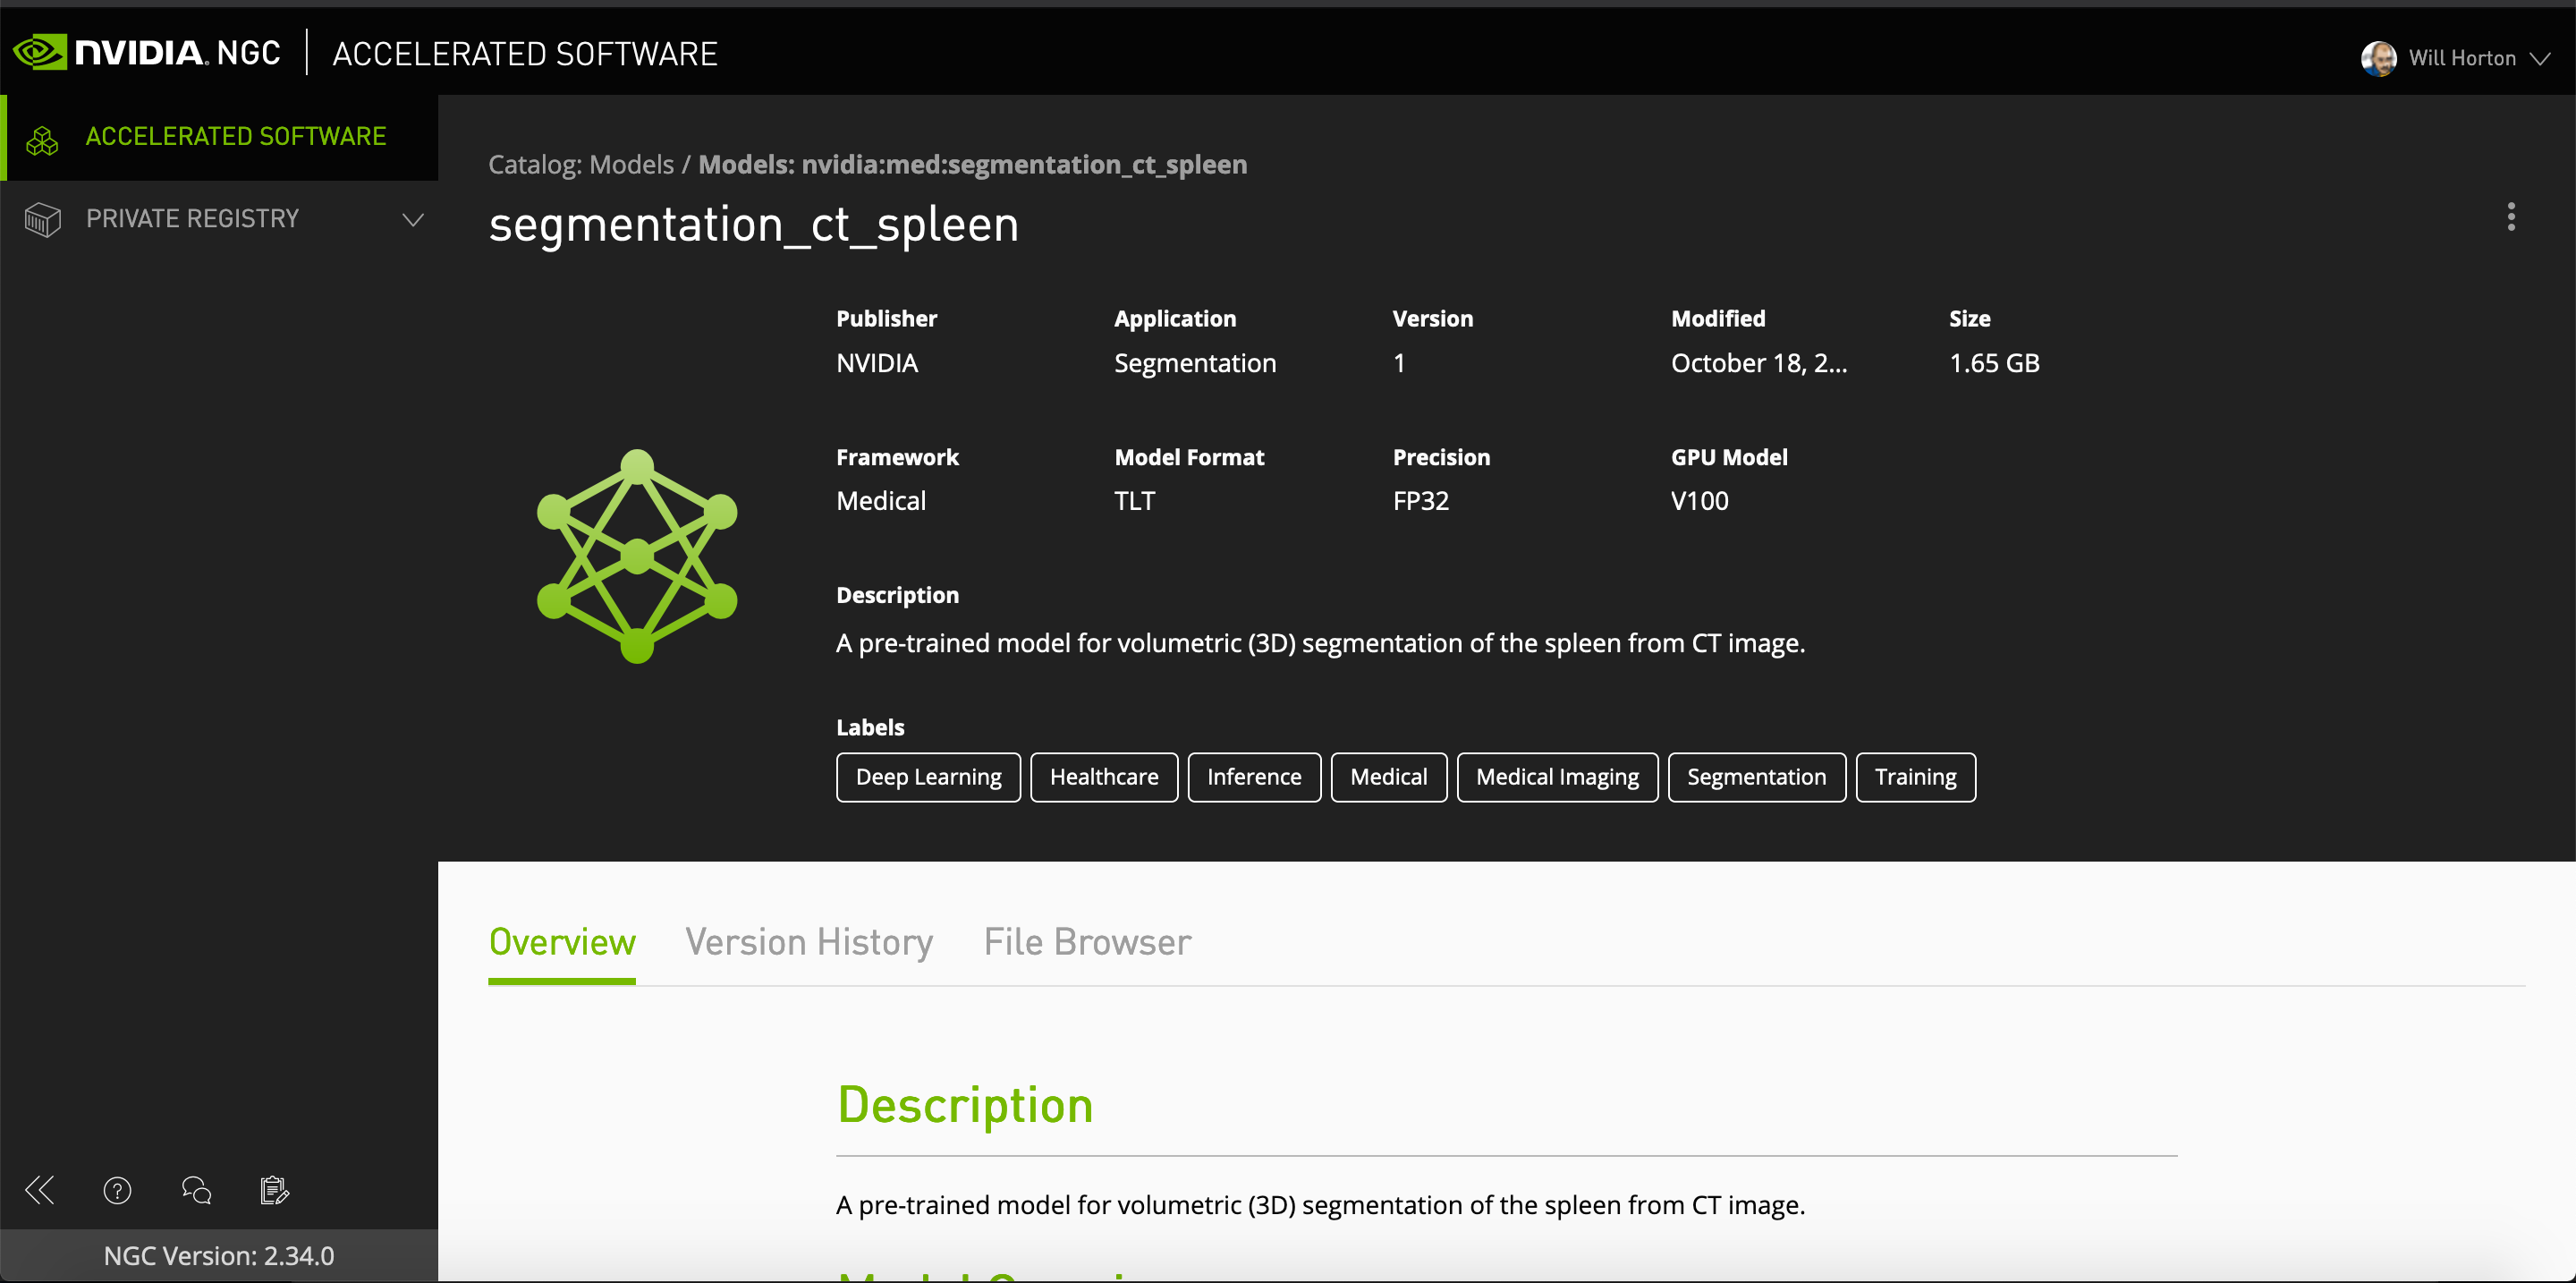2576x1283 pixels.
Task: Expand the Private Registry chevron
Action: pos(412,219)
